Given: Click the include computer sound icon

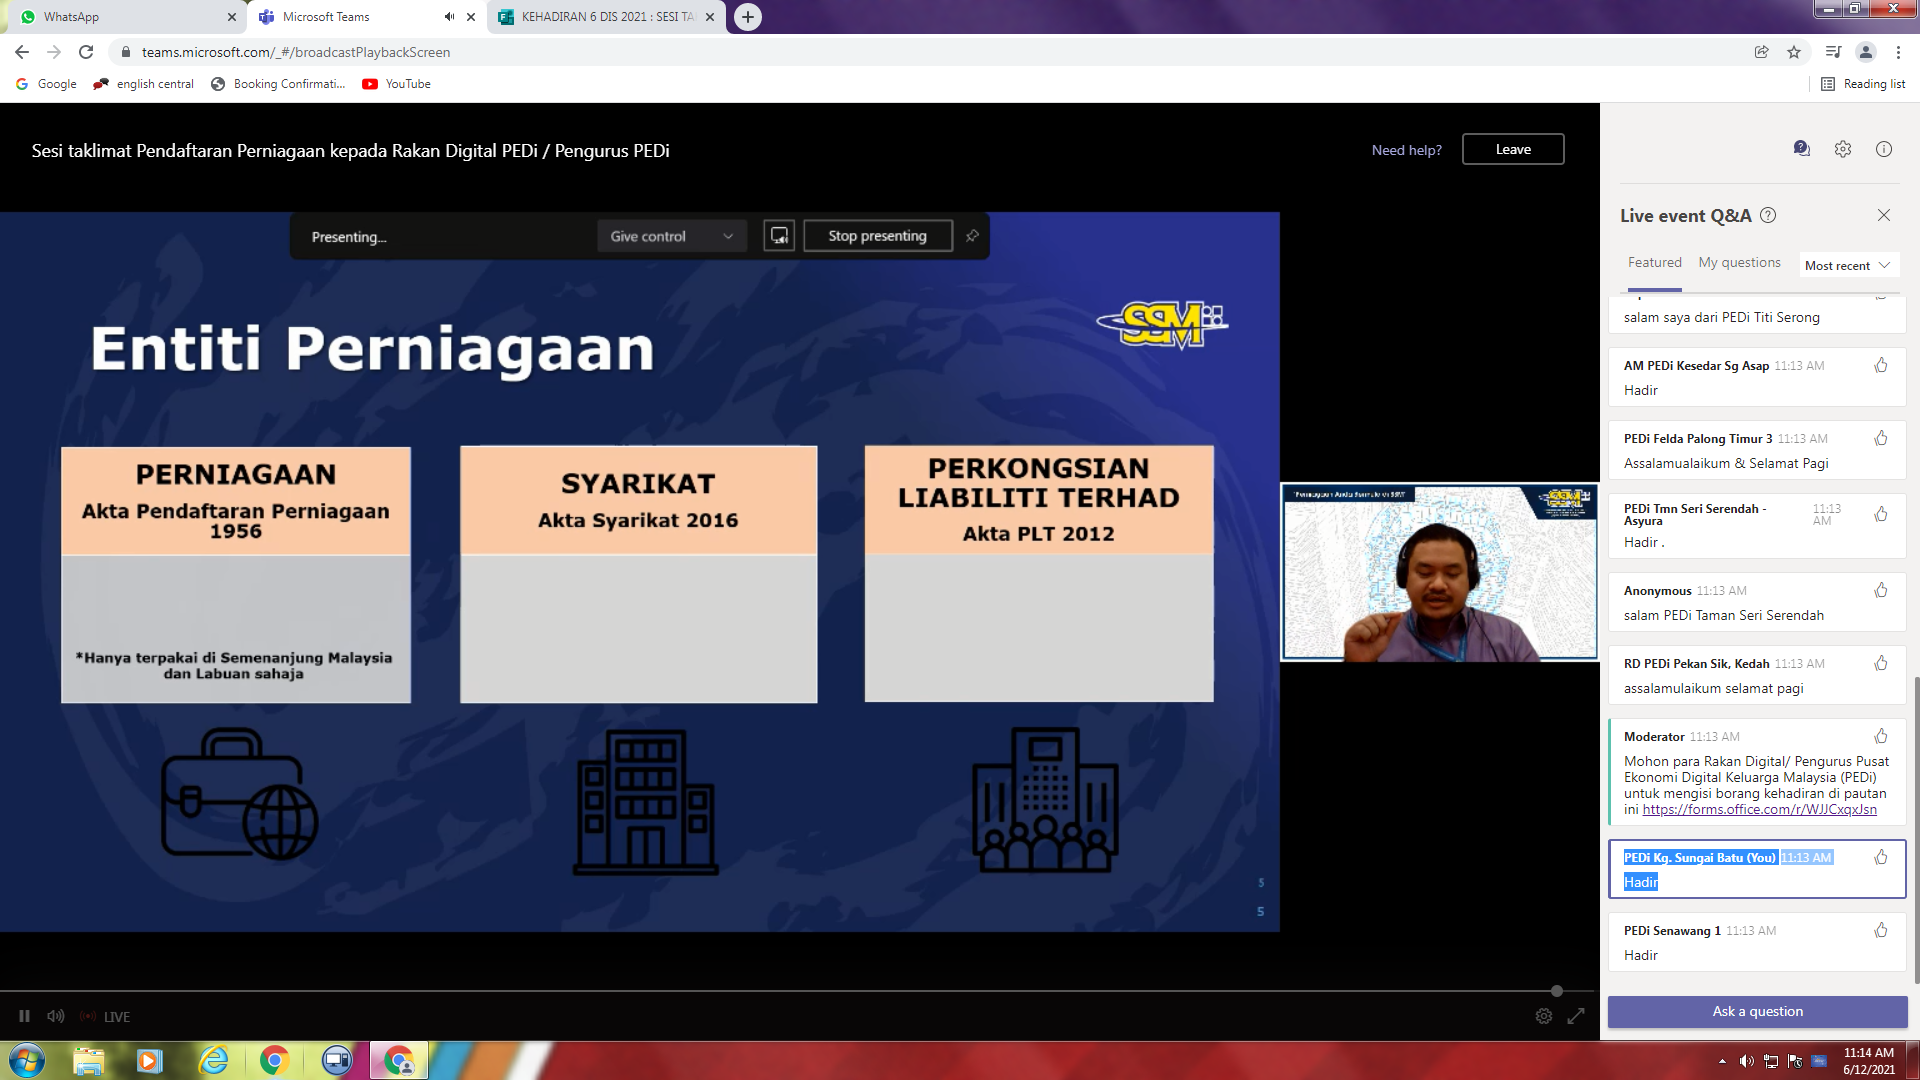Looking at the screenshot, I should (779, 236).
